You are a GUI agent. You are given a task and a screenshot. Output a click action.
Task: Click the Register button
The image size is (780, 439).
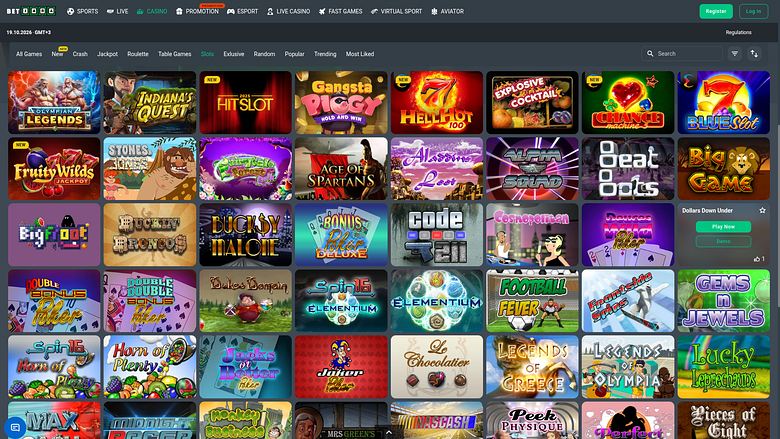(716, 11)
